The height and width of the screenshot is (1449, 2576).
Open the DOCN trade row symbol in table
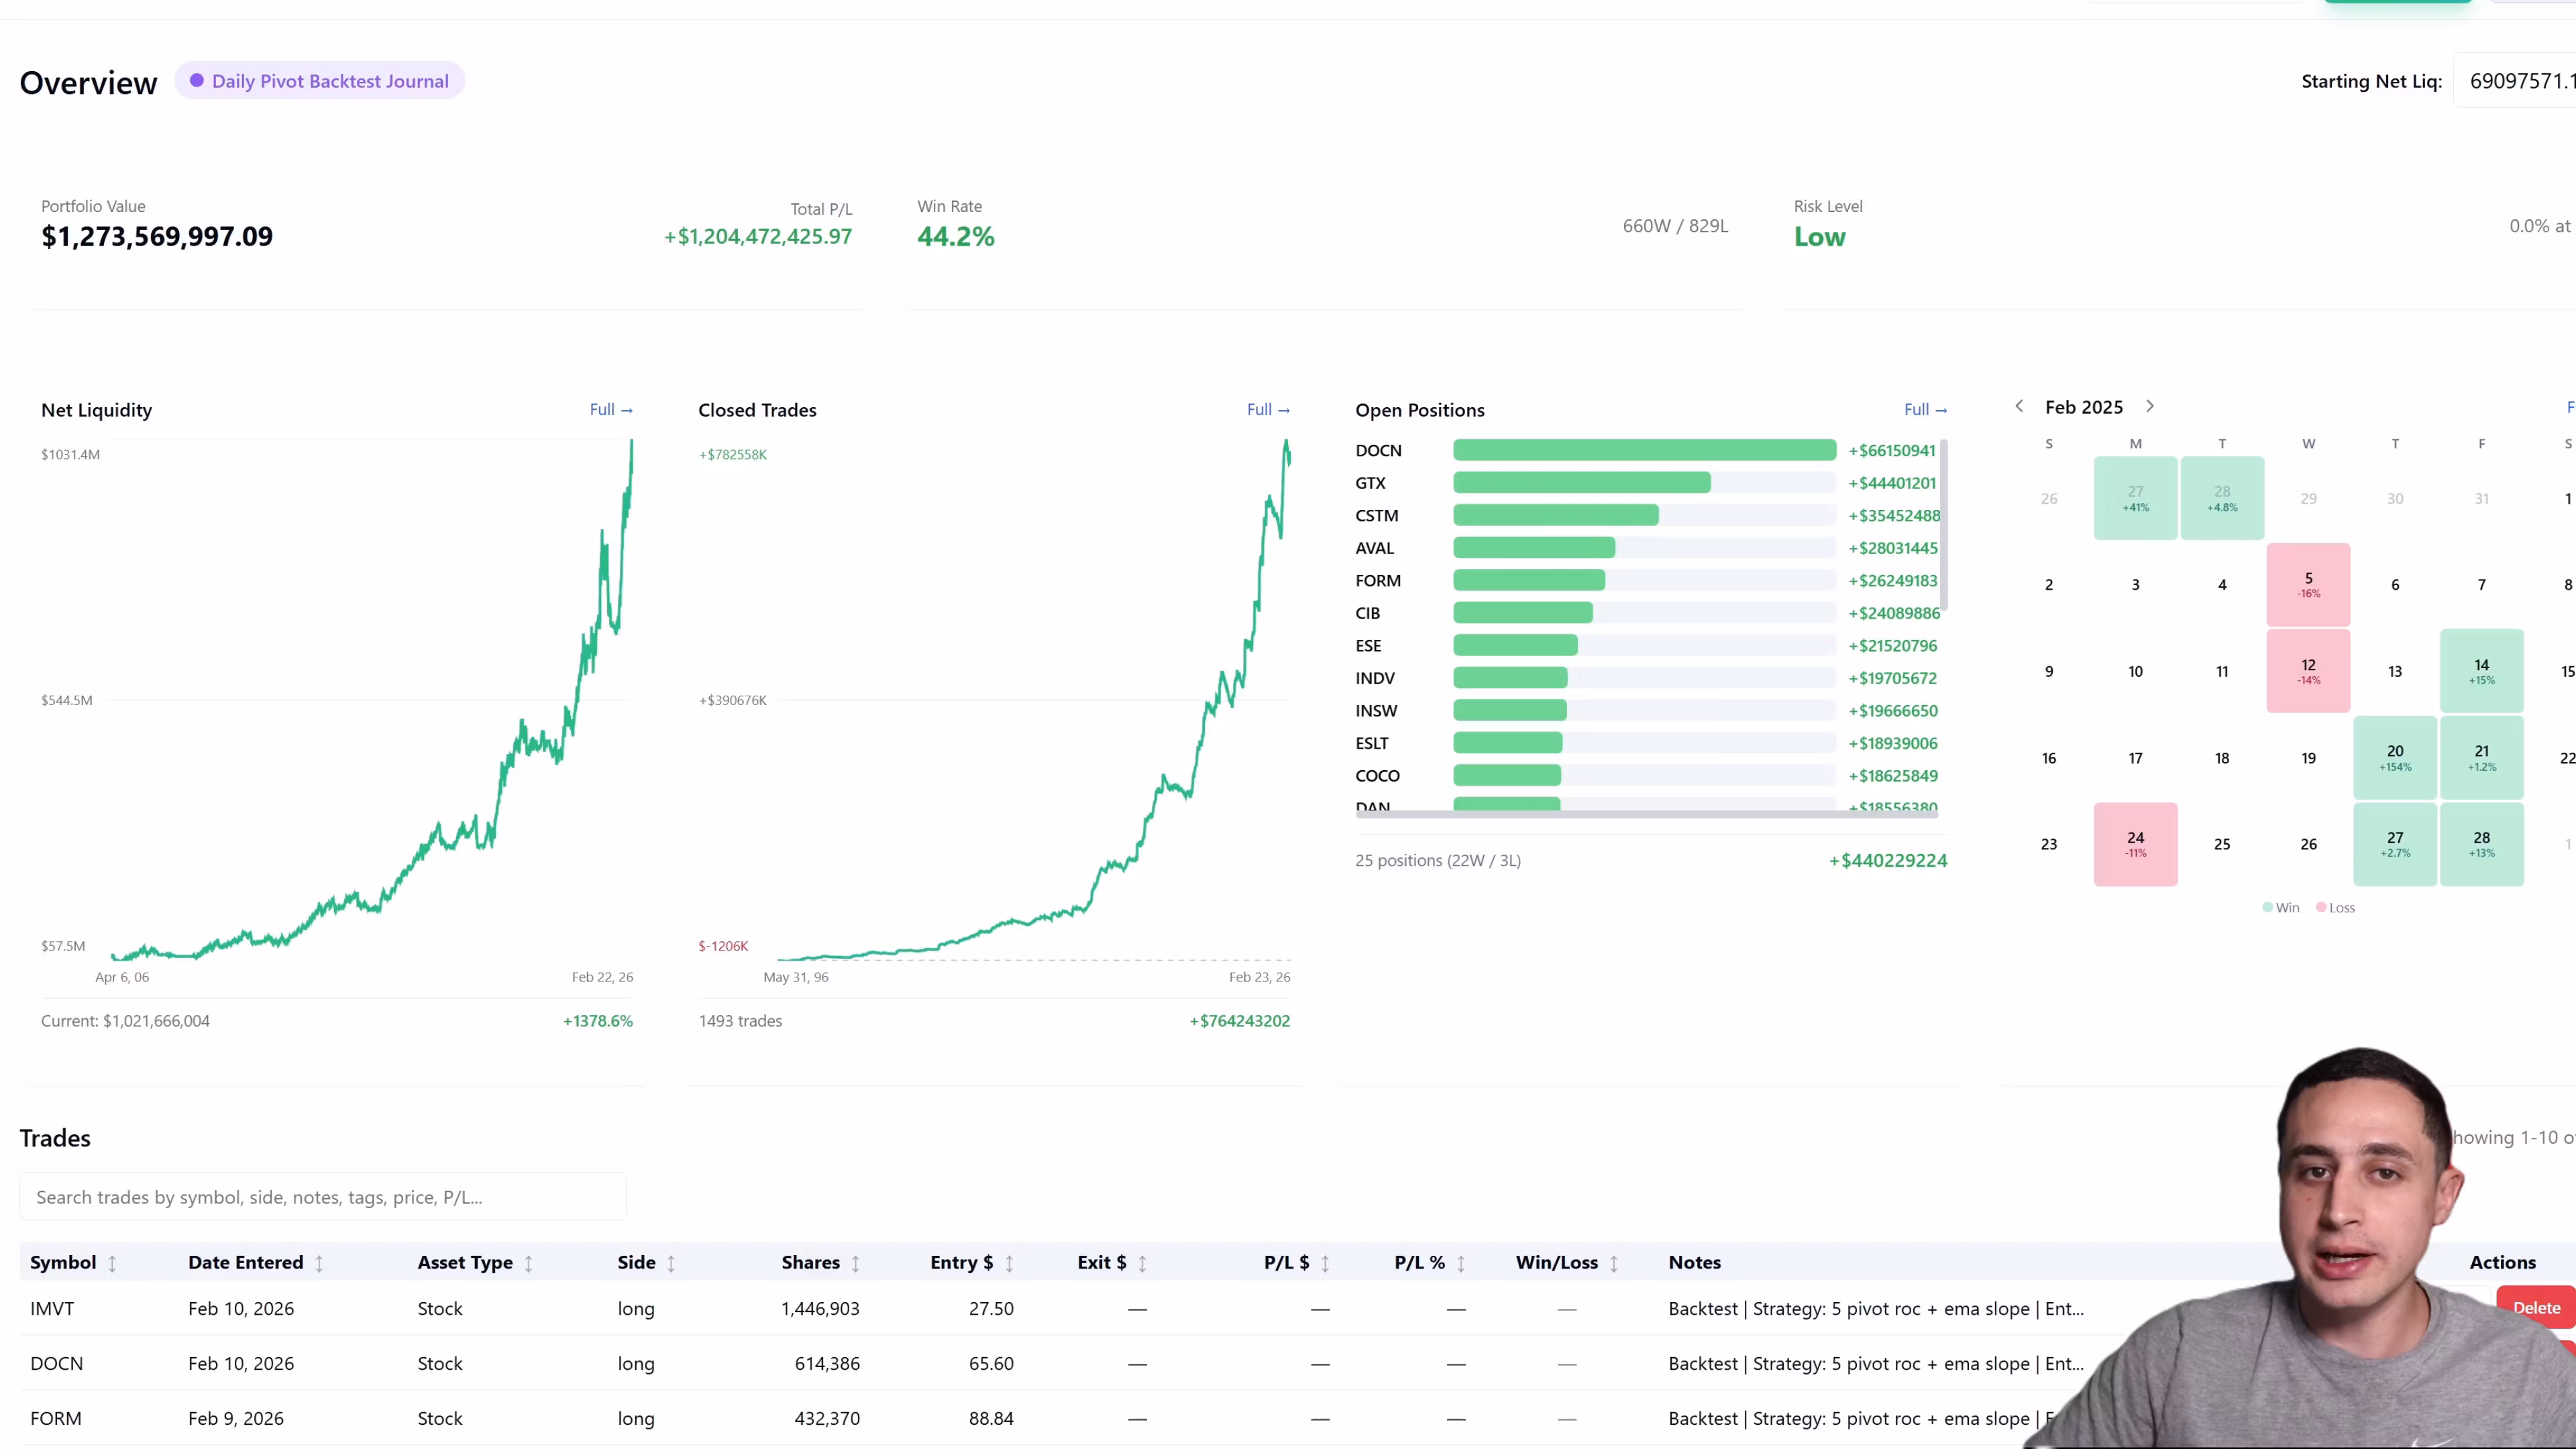(56, 1363)
